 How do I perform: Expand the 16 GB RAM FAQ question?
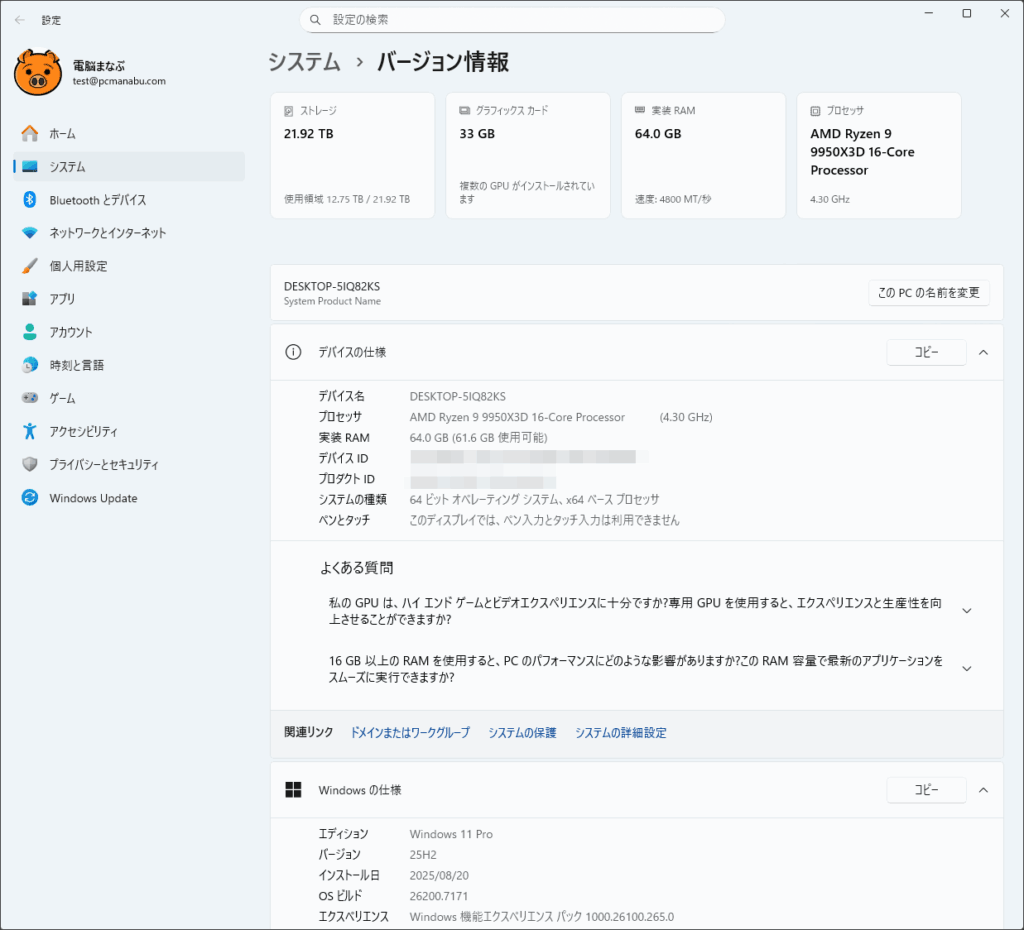coord(966,669)
